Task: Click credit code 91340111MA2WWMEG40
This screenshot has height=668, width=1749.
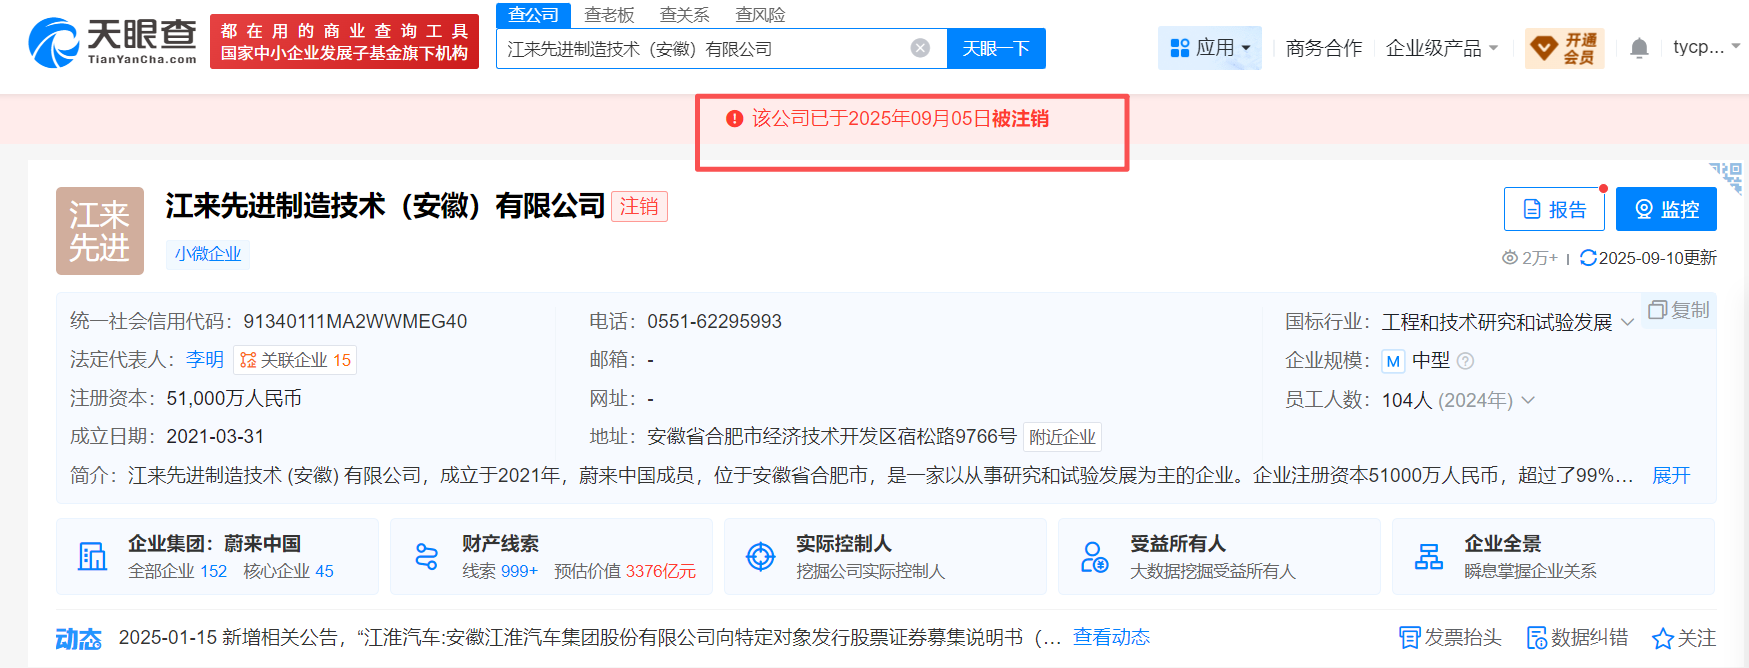Action: coord(355,321)
